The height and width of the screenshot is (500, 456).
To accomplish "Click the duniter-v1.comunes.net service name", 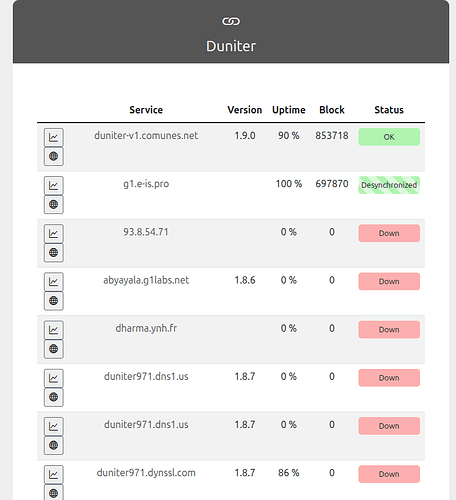I will point(146,136).
